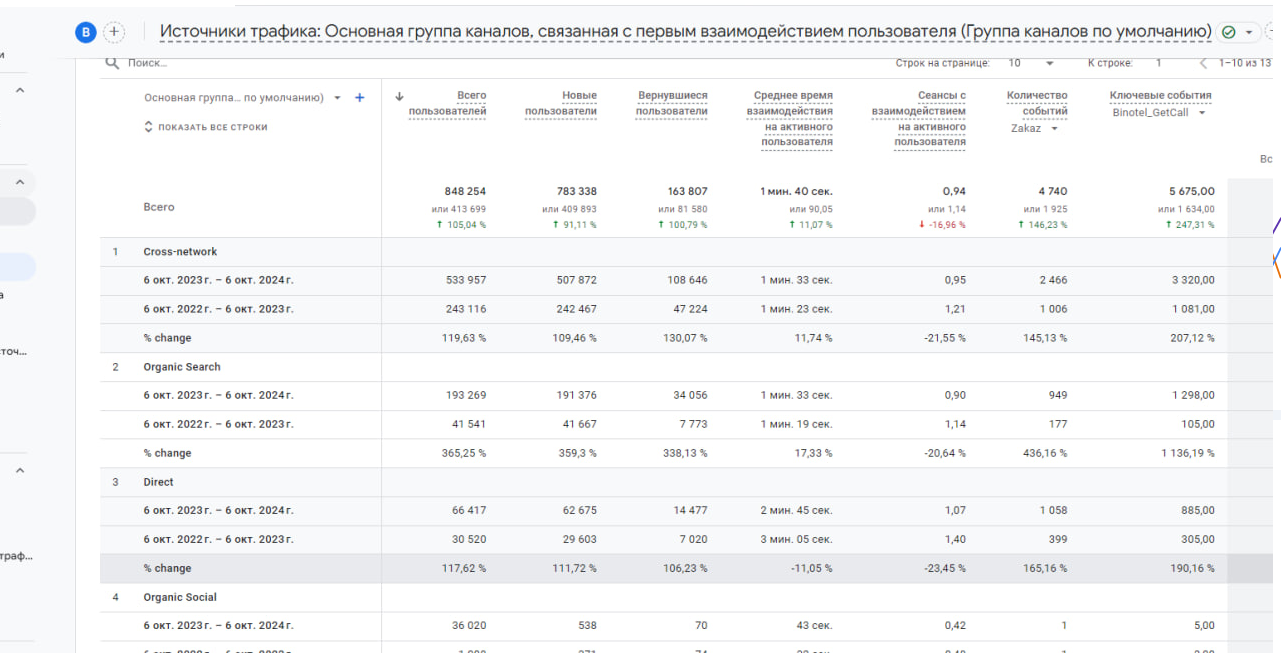Collapse the bottom sidebar section chevron
Screen dimensions: 1281x653
(19, 470)
